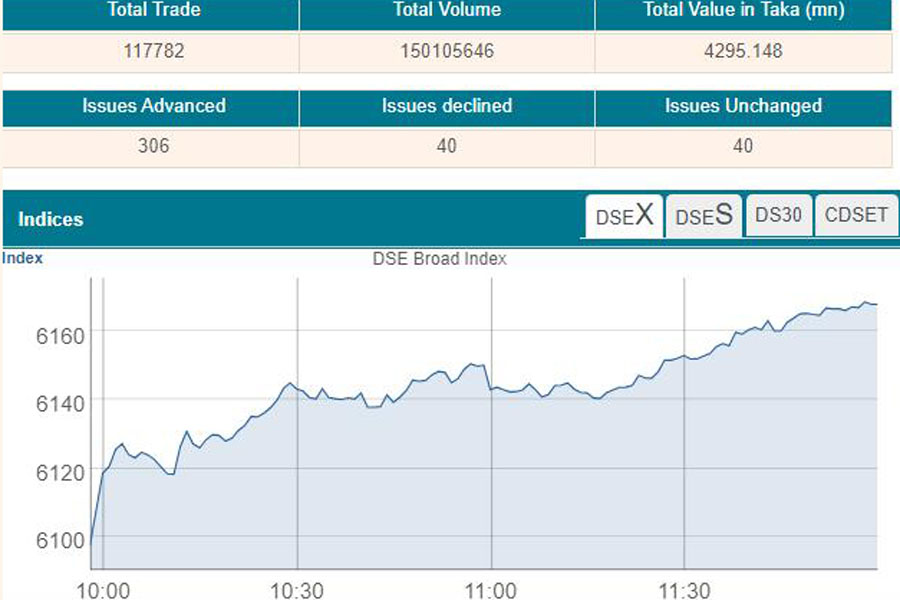Click the Indices section heading
900x600 pixels.
[x=50, y=219]
